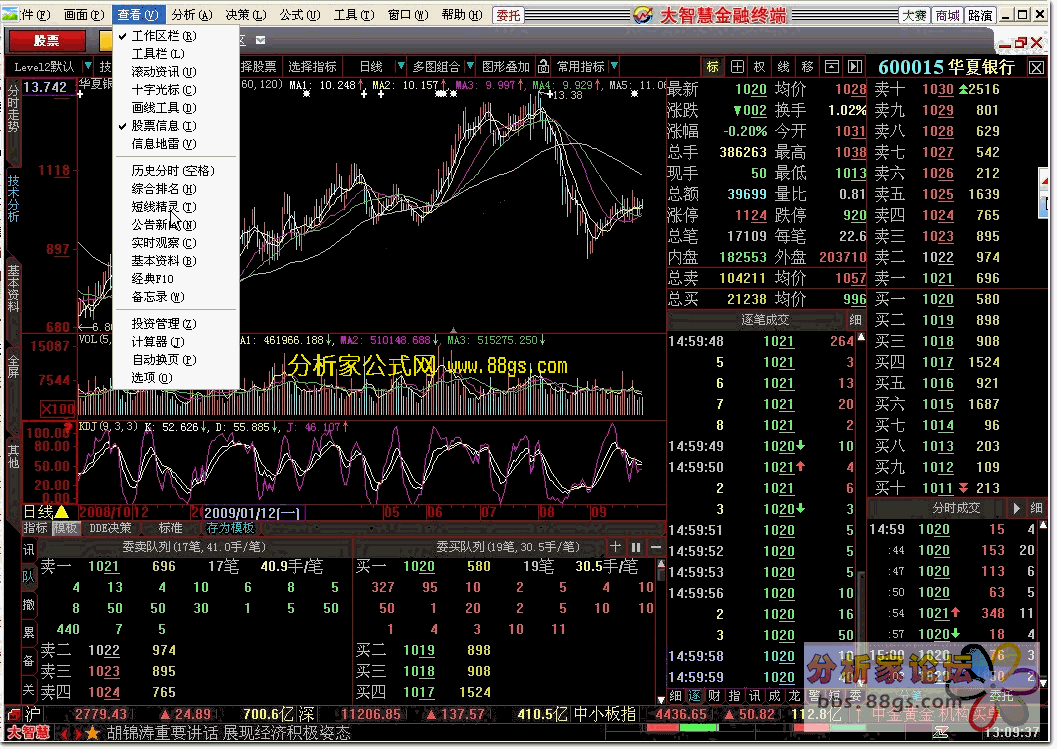
Task: Click the 移 move chart icon
Action: coord(808,67)
